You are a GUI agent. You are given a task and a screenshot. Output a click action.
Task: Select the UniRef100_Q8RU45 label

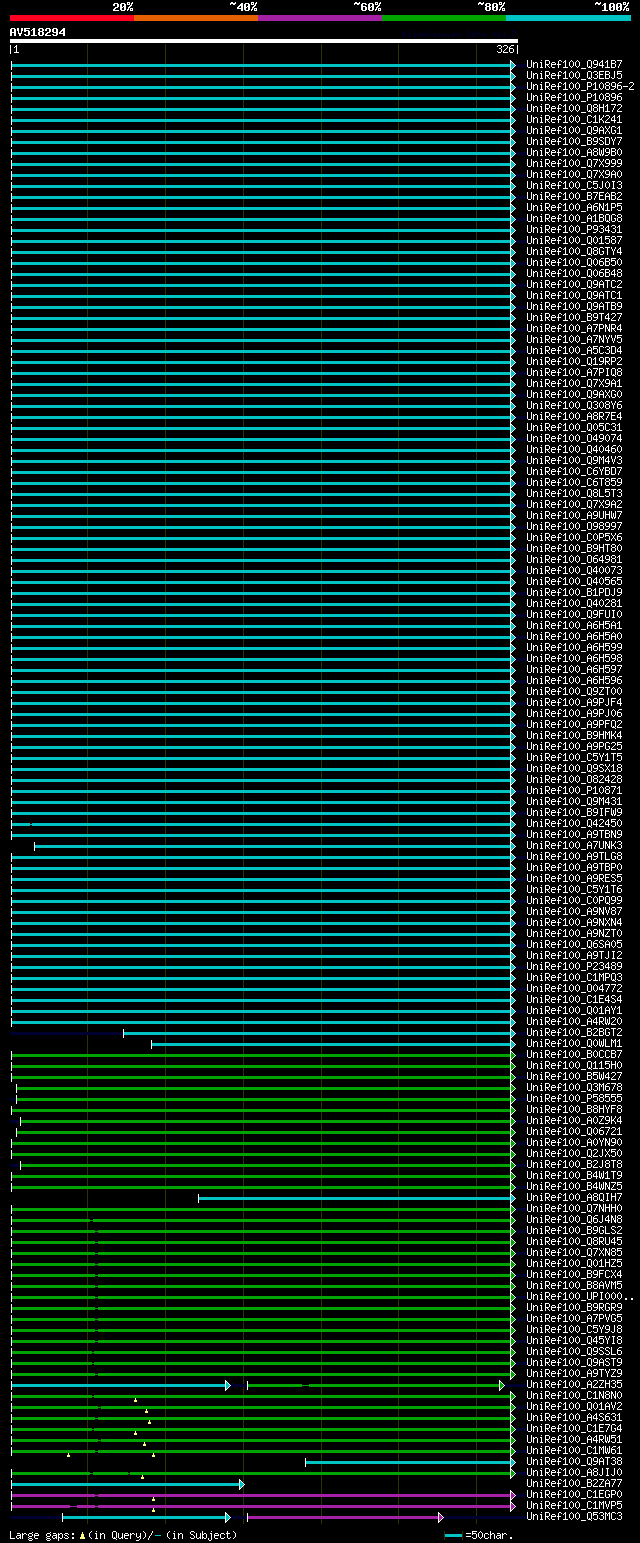coord(574,1241)
